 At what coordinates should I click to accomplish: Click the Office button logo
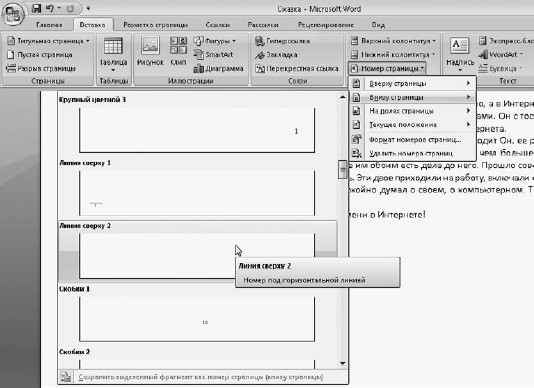pyautogui.click(x=13, y=15)
